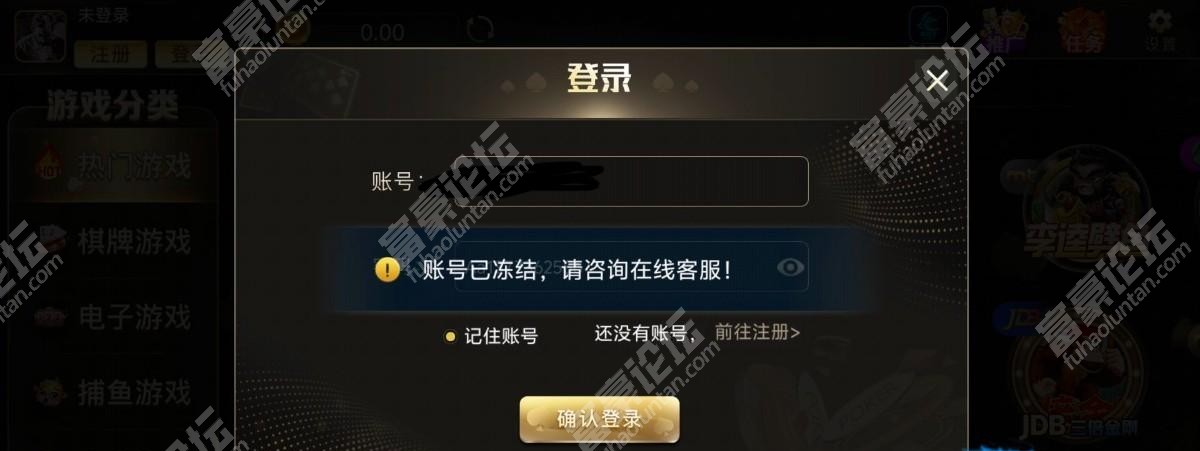The height and width of the screenshot is (451, 1200).
Task: Click the yellow warning exclamation icon
Action: (x=388, y=269)
